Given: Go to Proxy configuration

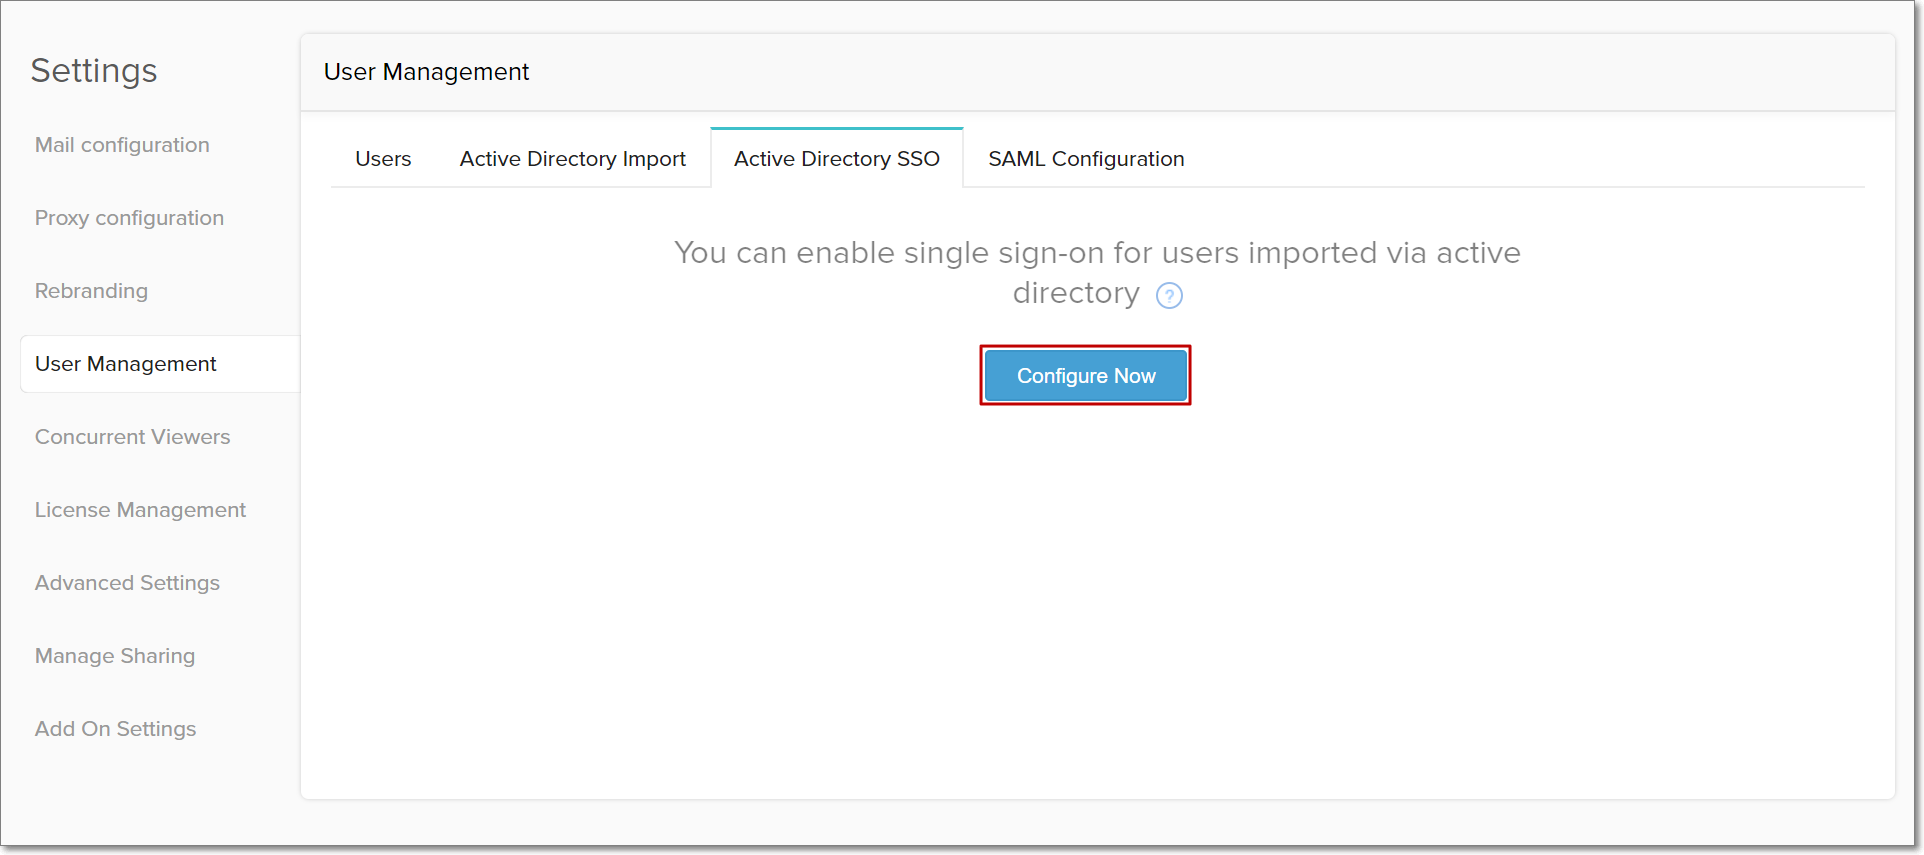Looking at the screenshot, I should tap(129, 218).
